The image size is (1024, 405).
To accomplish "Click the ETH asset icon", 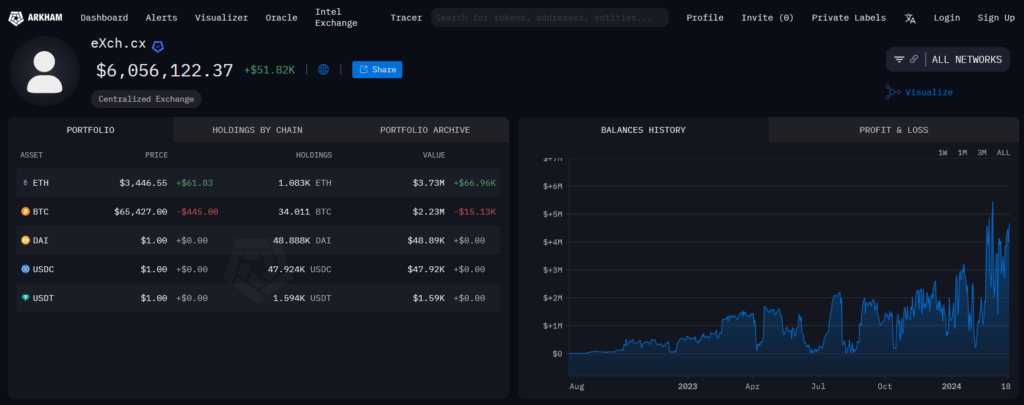I will tap(26, 183).
